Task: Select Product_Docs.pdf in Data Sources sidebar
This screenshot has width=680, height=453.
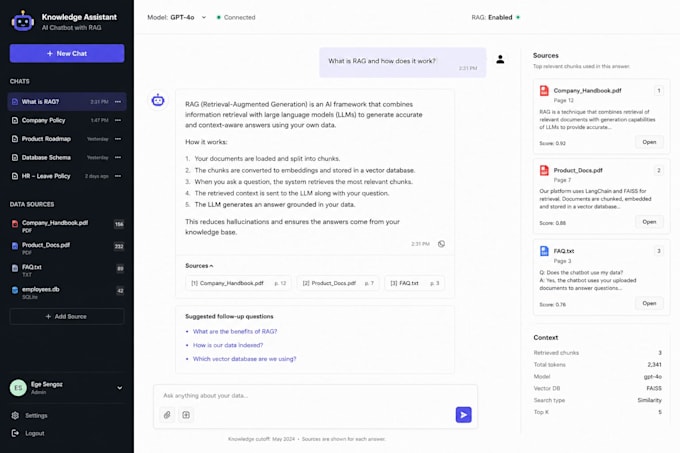Action: tap(67, 248)
